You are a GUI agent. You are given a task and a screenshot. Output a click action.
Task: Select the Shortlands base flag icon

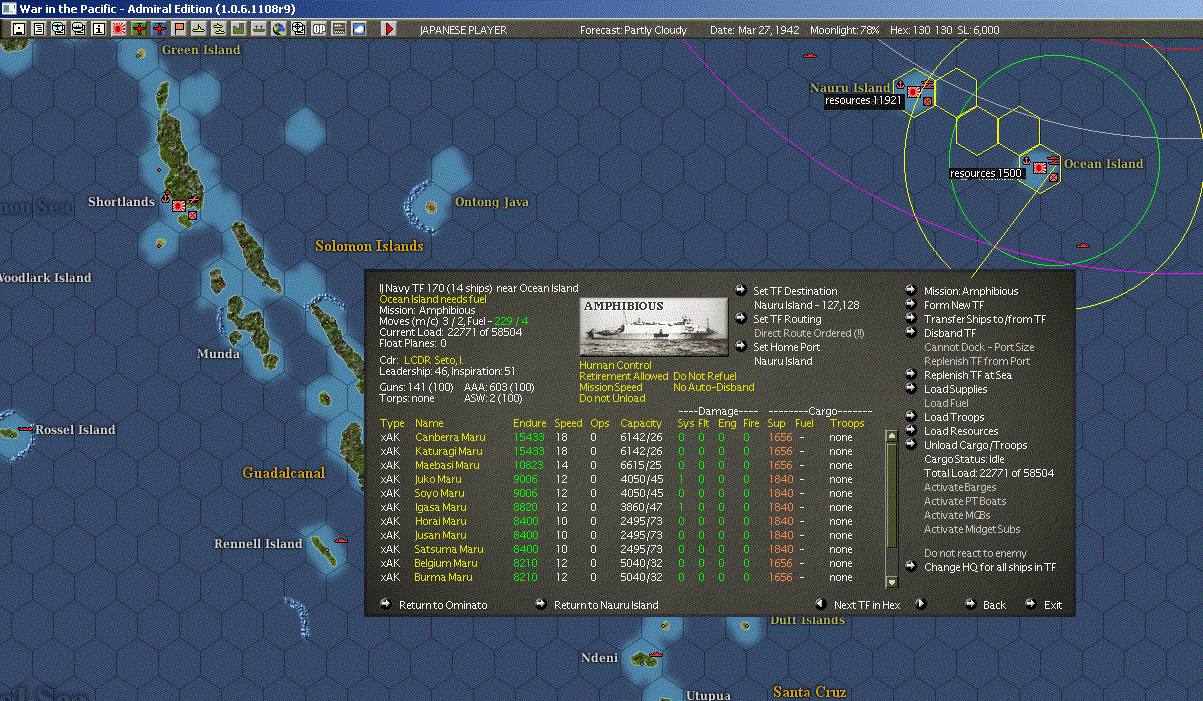coord(179,205)
